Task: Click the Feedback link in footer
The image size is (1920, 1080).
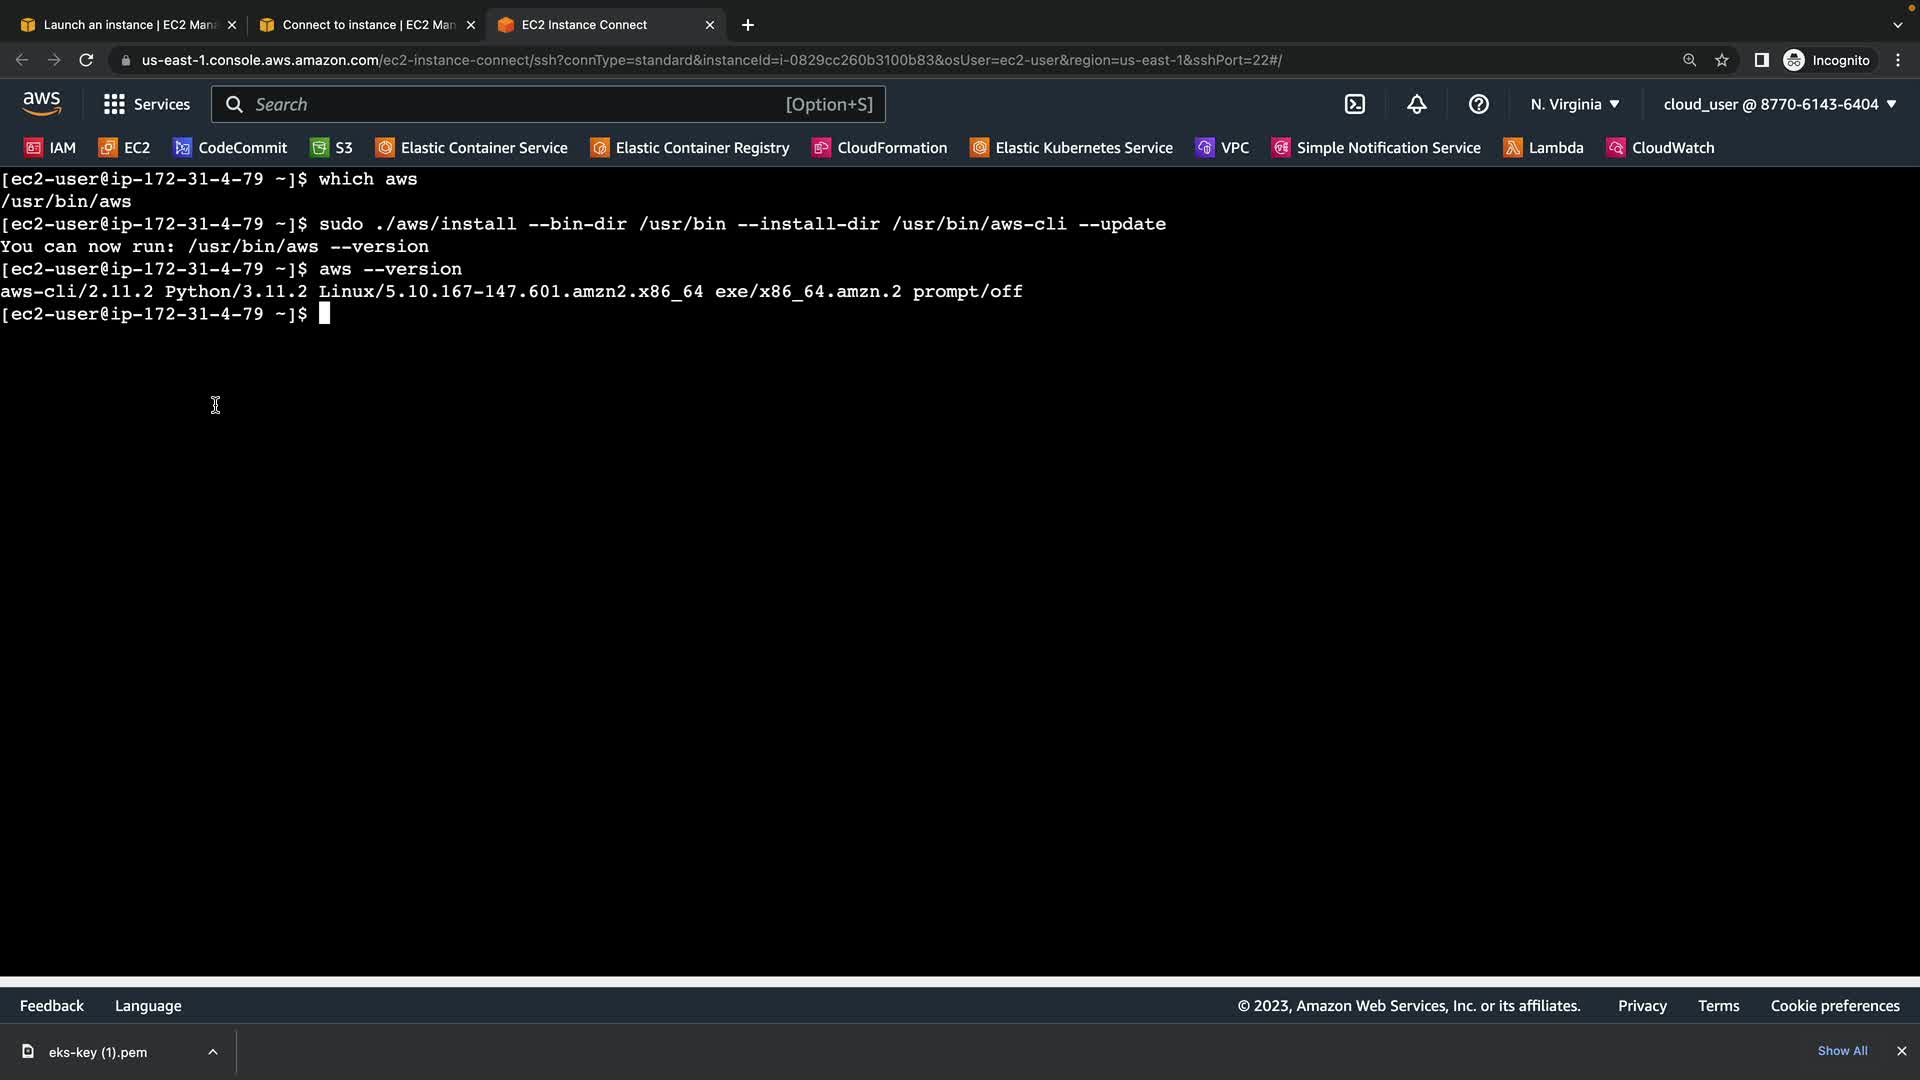Action: (52, 1006)
